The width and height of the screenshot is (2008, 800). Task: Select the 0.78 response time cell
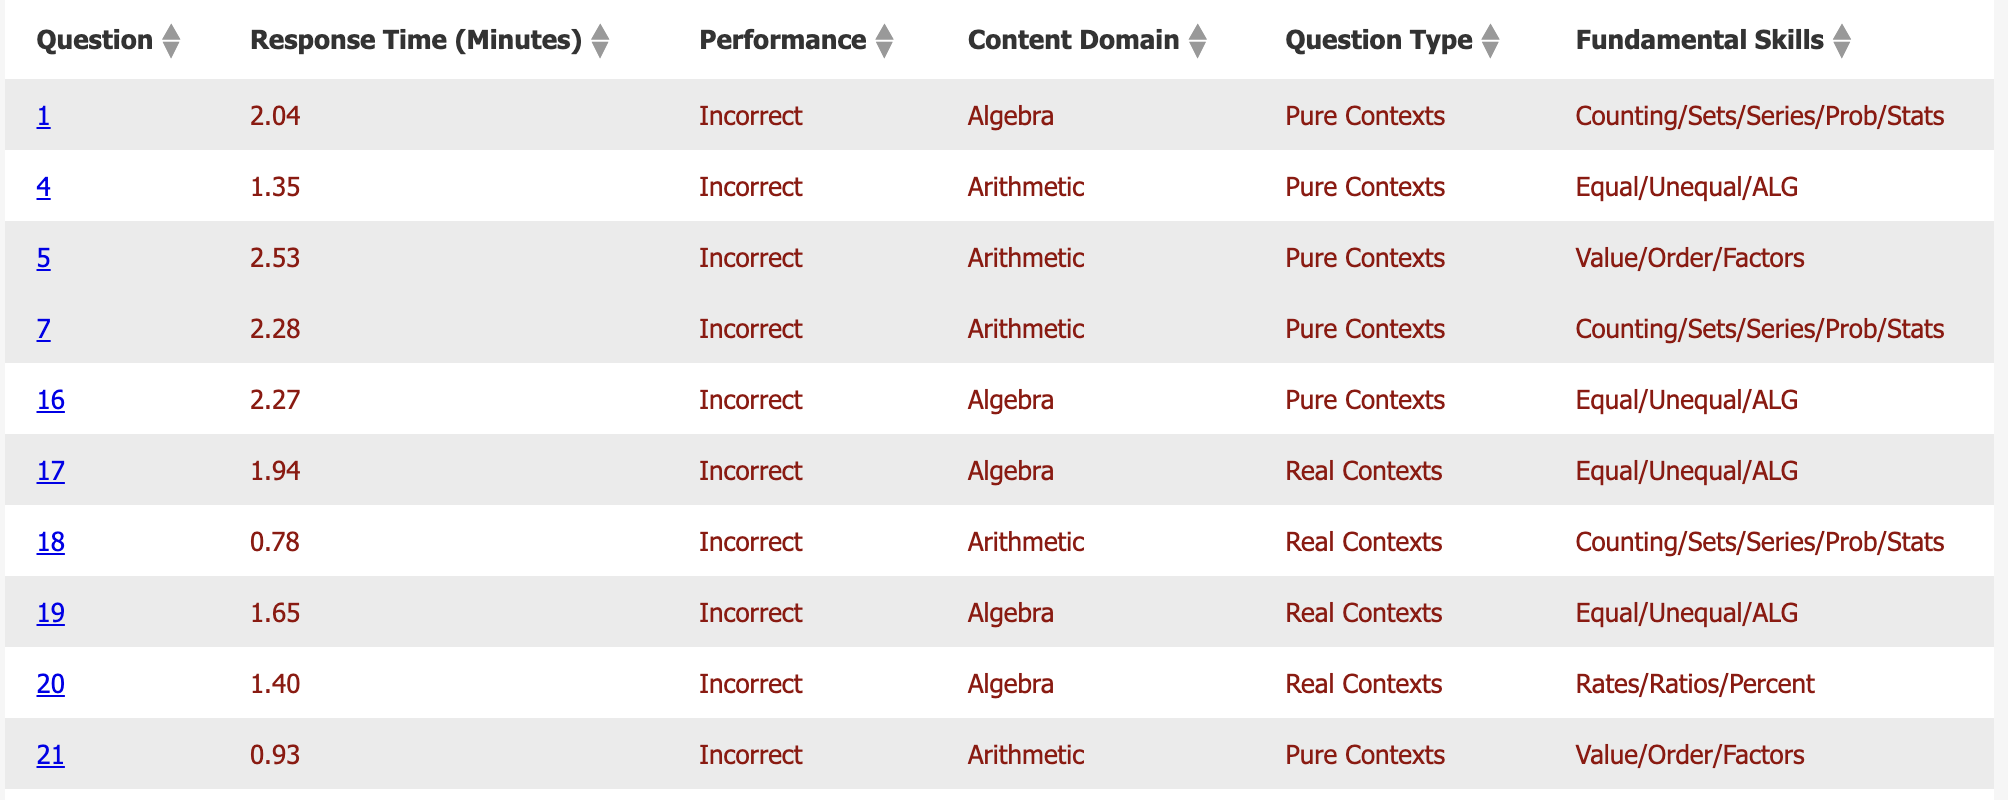[x=275, y=542]
